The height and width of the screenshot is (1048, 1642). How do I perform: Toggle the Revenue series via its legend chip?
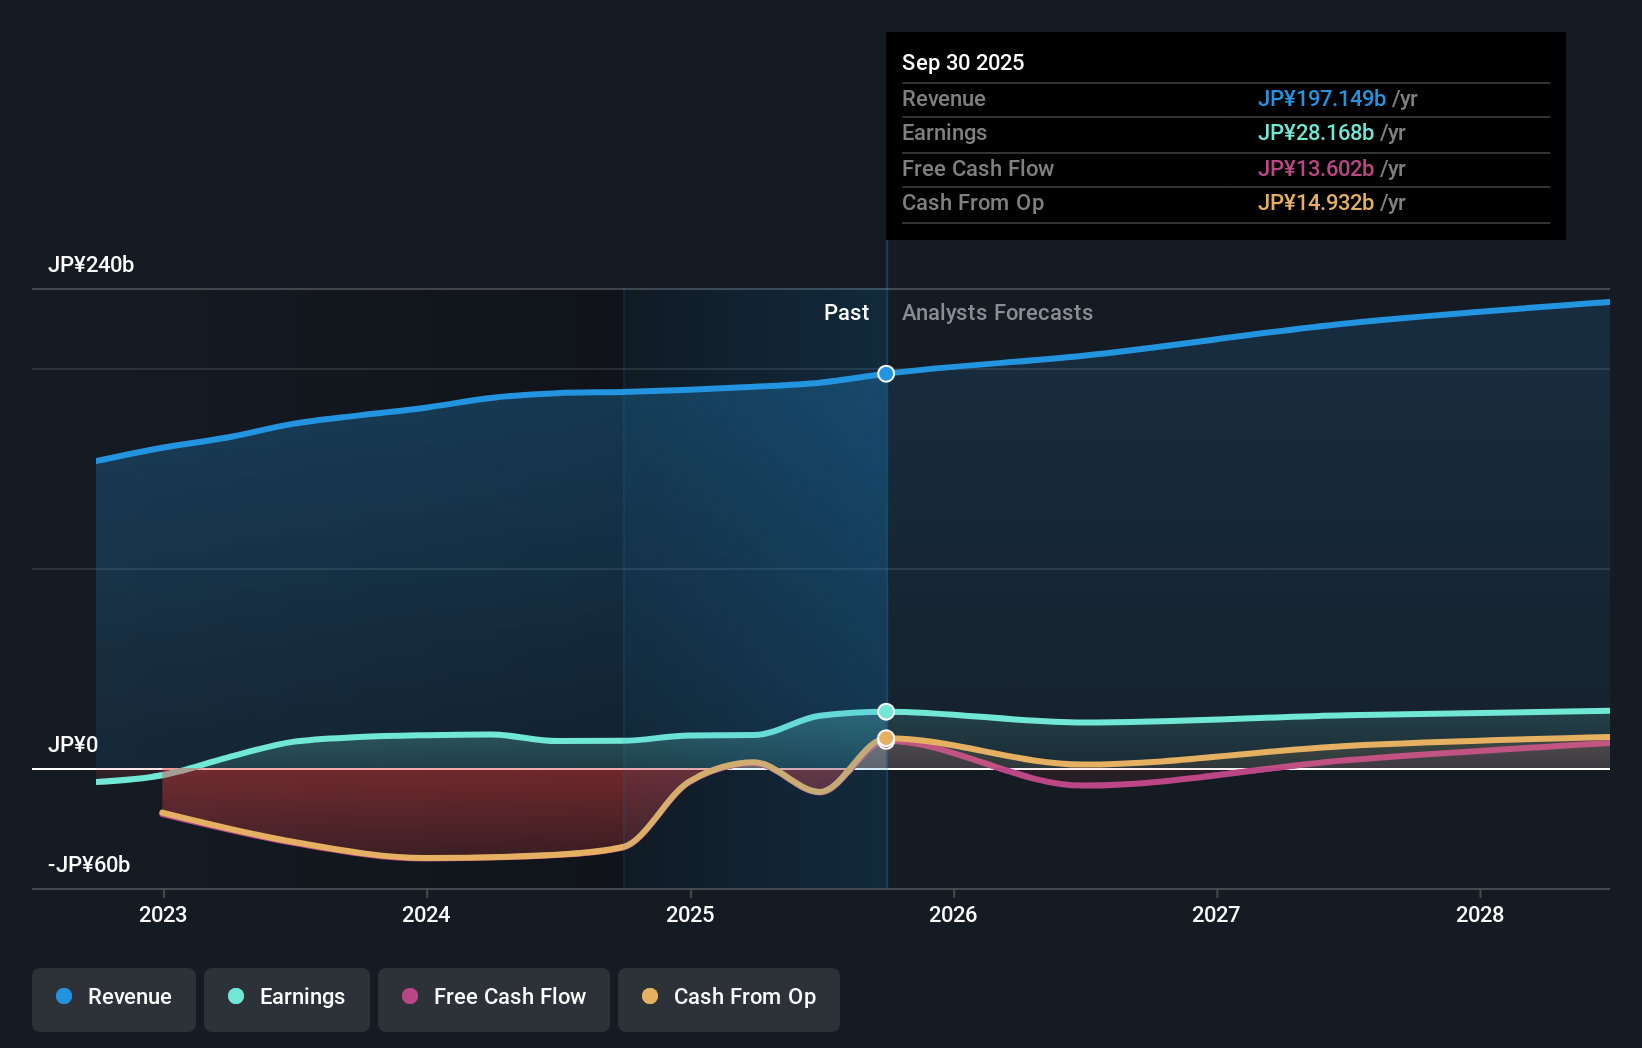pos(113,997)
